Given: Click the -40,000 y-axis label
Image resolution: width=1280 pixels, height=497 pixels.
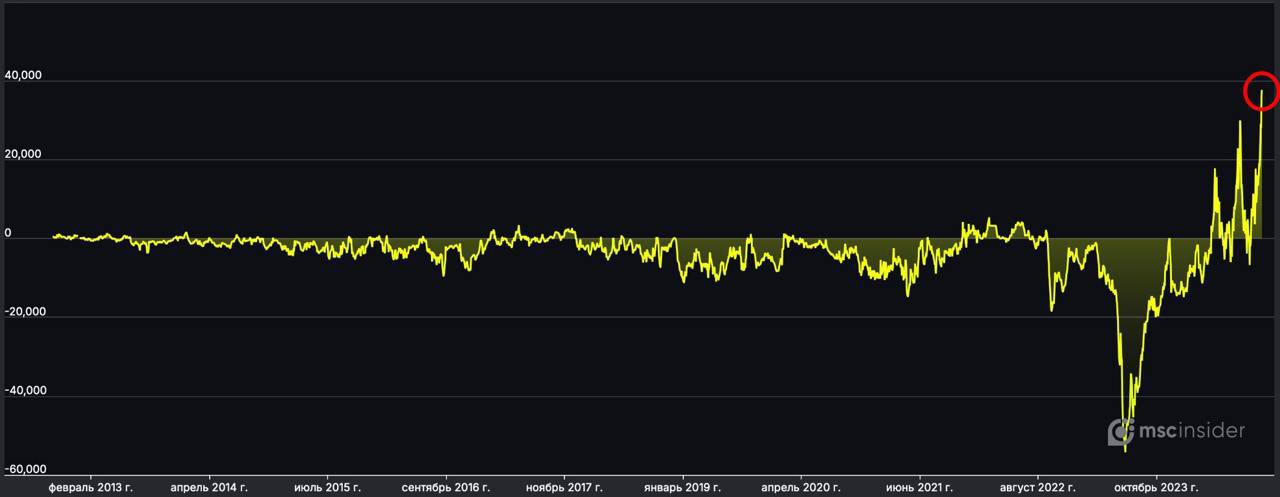Looking at the screenshot, I should tap(25, 390).
